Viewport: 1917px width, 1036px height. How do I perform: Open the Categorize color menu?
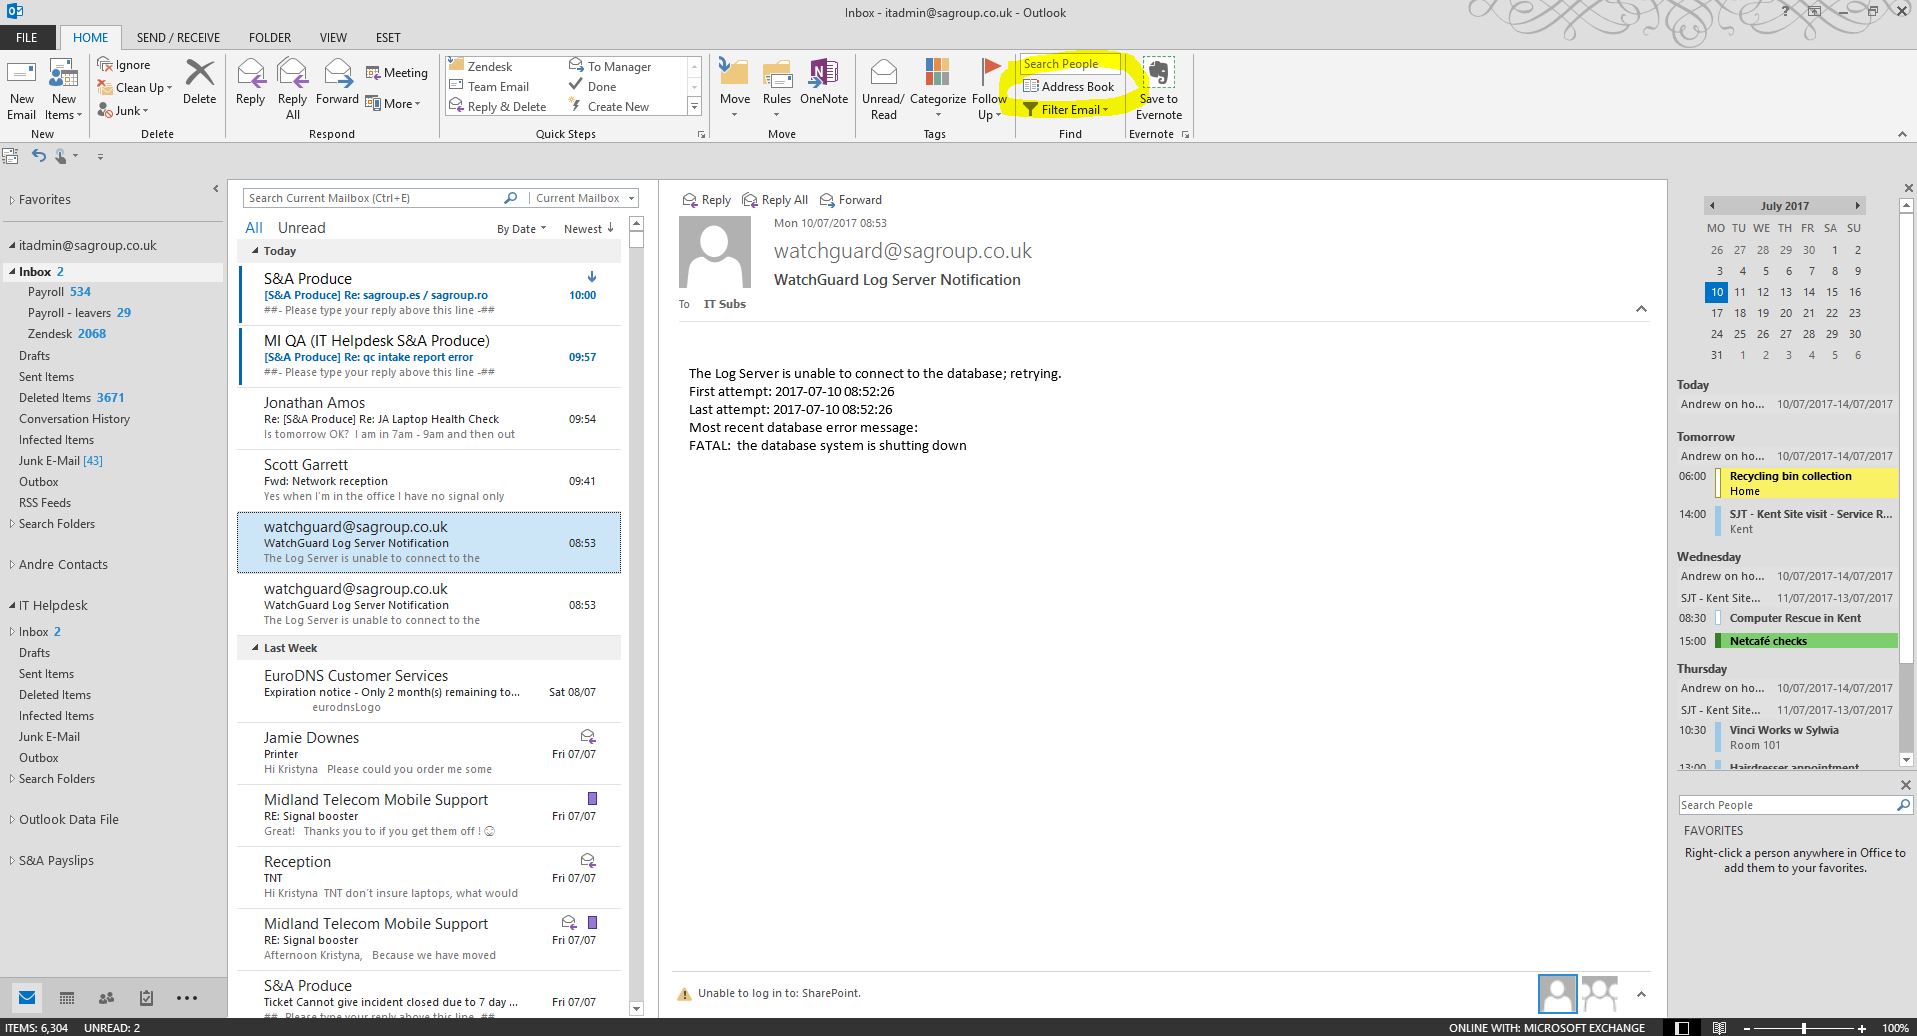(937, 88)
